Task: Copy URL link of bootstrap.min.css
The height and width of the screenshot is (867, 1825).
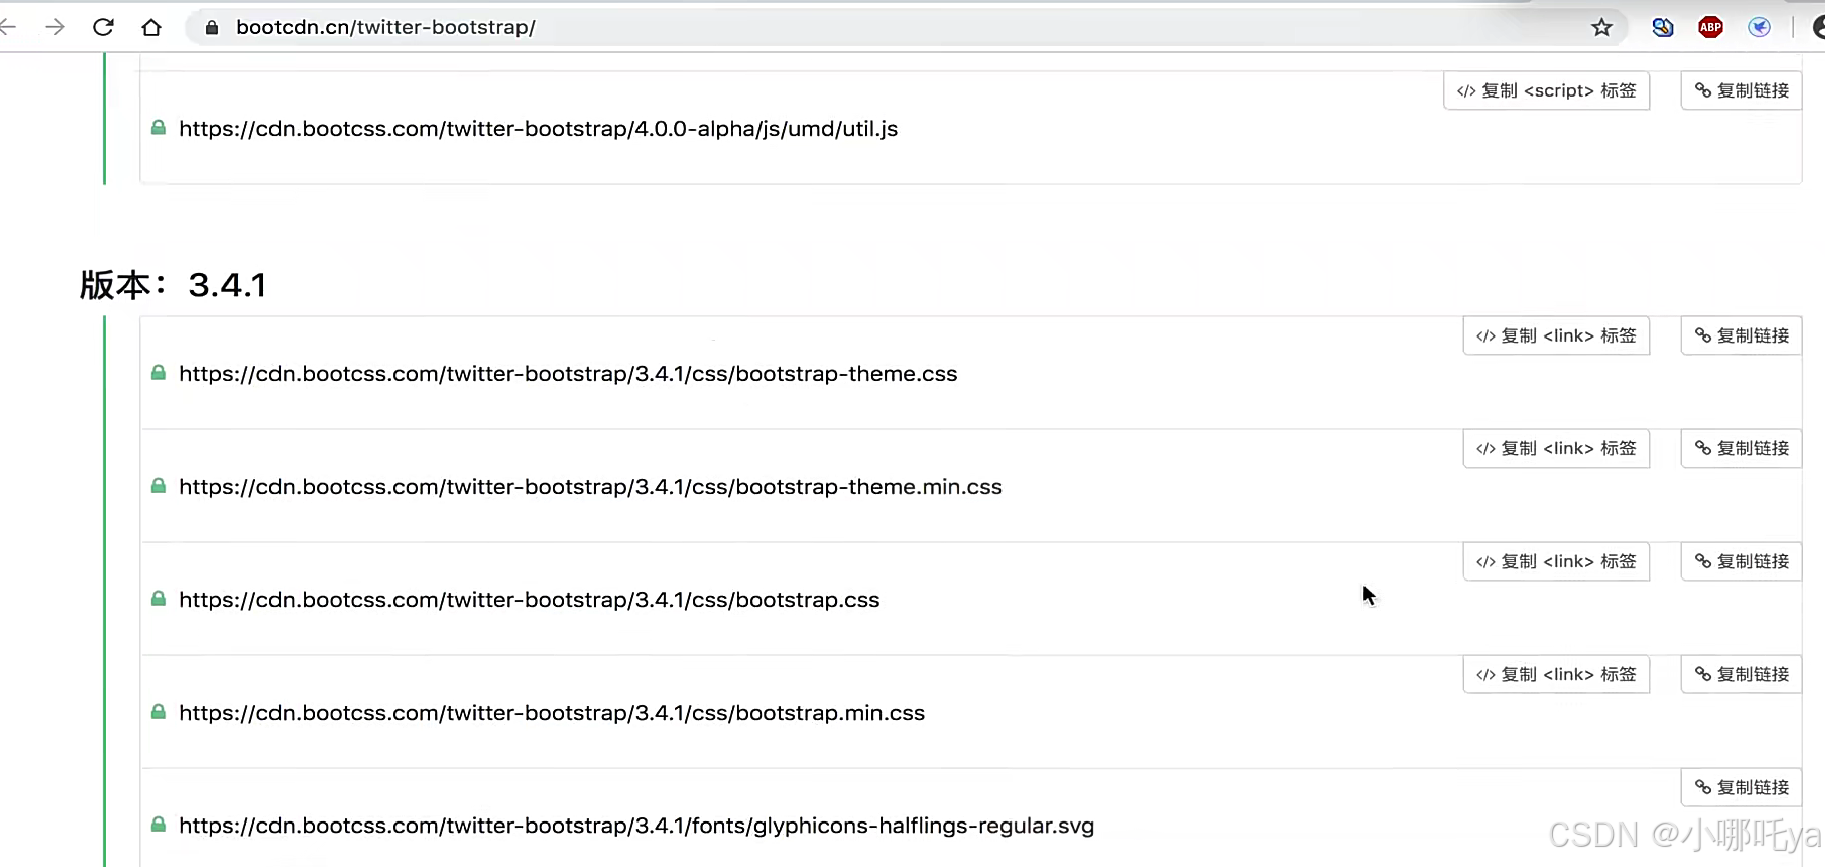Action: 1741,675
